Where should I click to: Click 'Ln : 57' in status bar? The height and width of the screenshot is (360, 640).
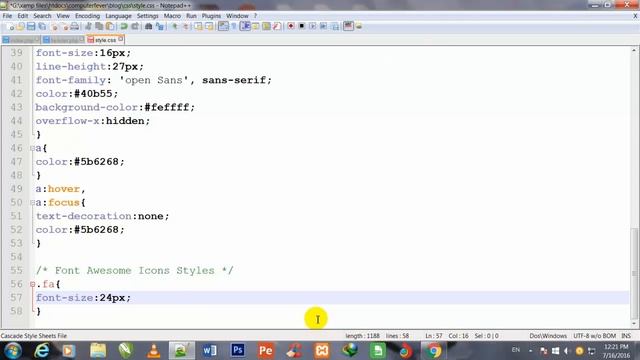tap(433, 336)
